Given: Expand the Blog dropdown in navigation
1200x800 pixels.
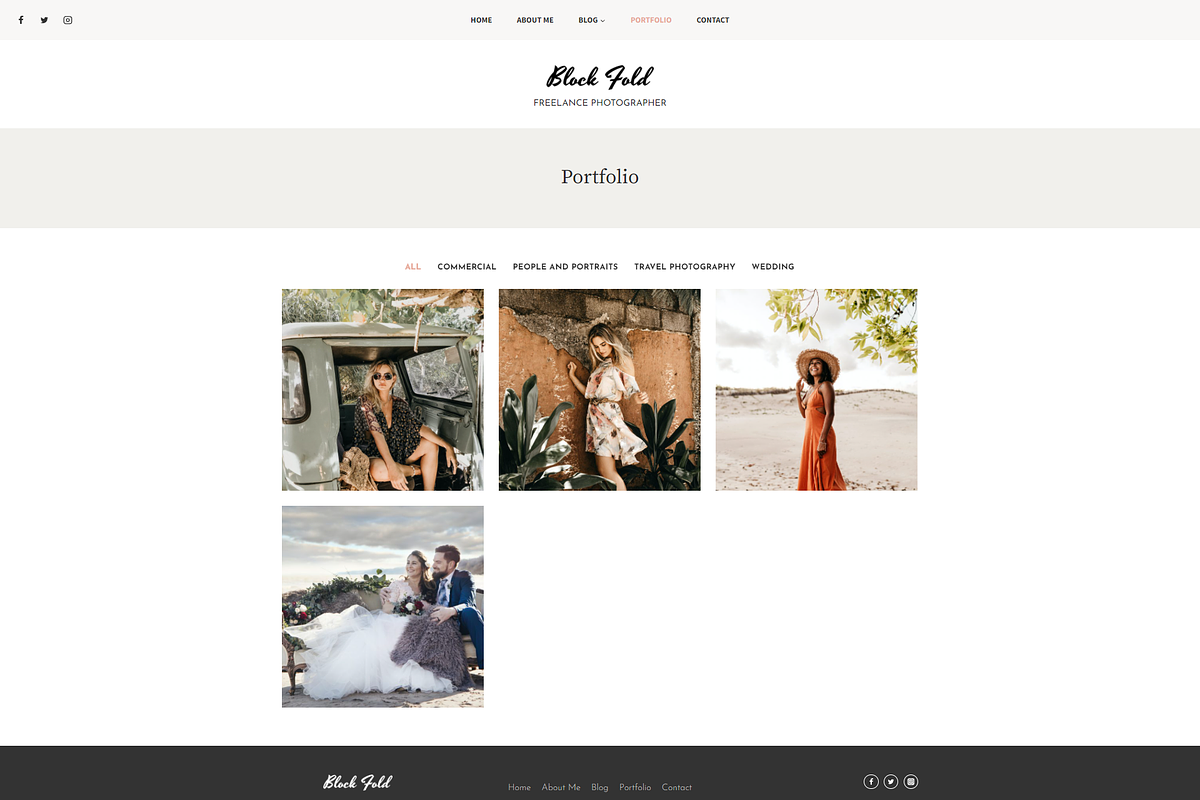Looking at the screenshot, I should coord(592,20).
